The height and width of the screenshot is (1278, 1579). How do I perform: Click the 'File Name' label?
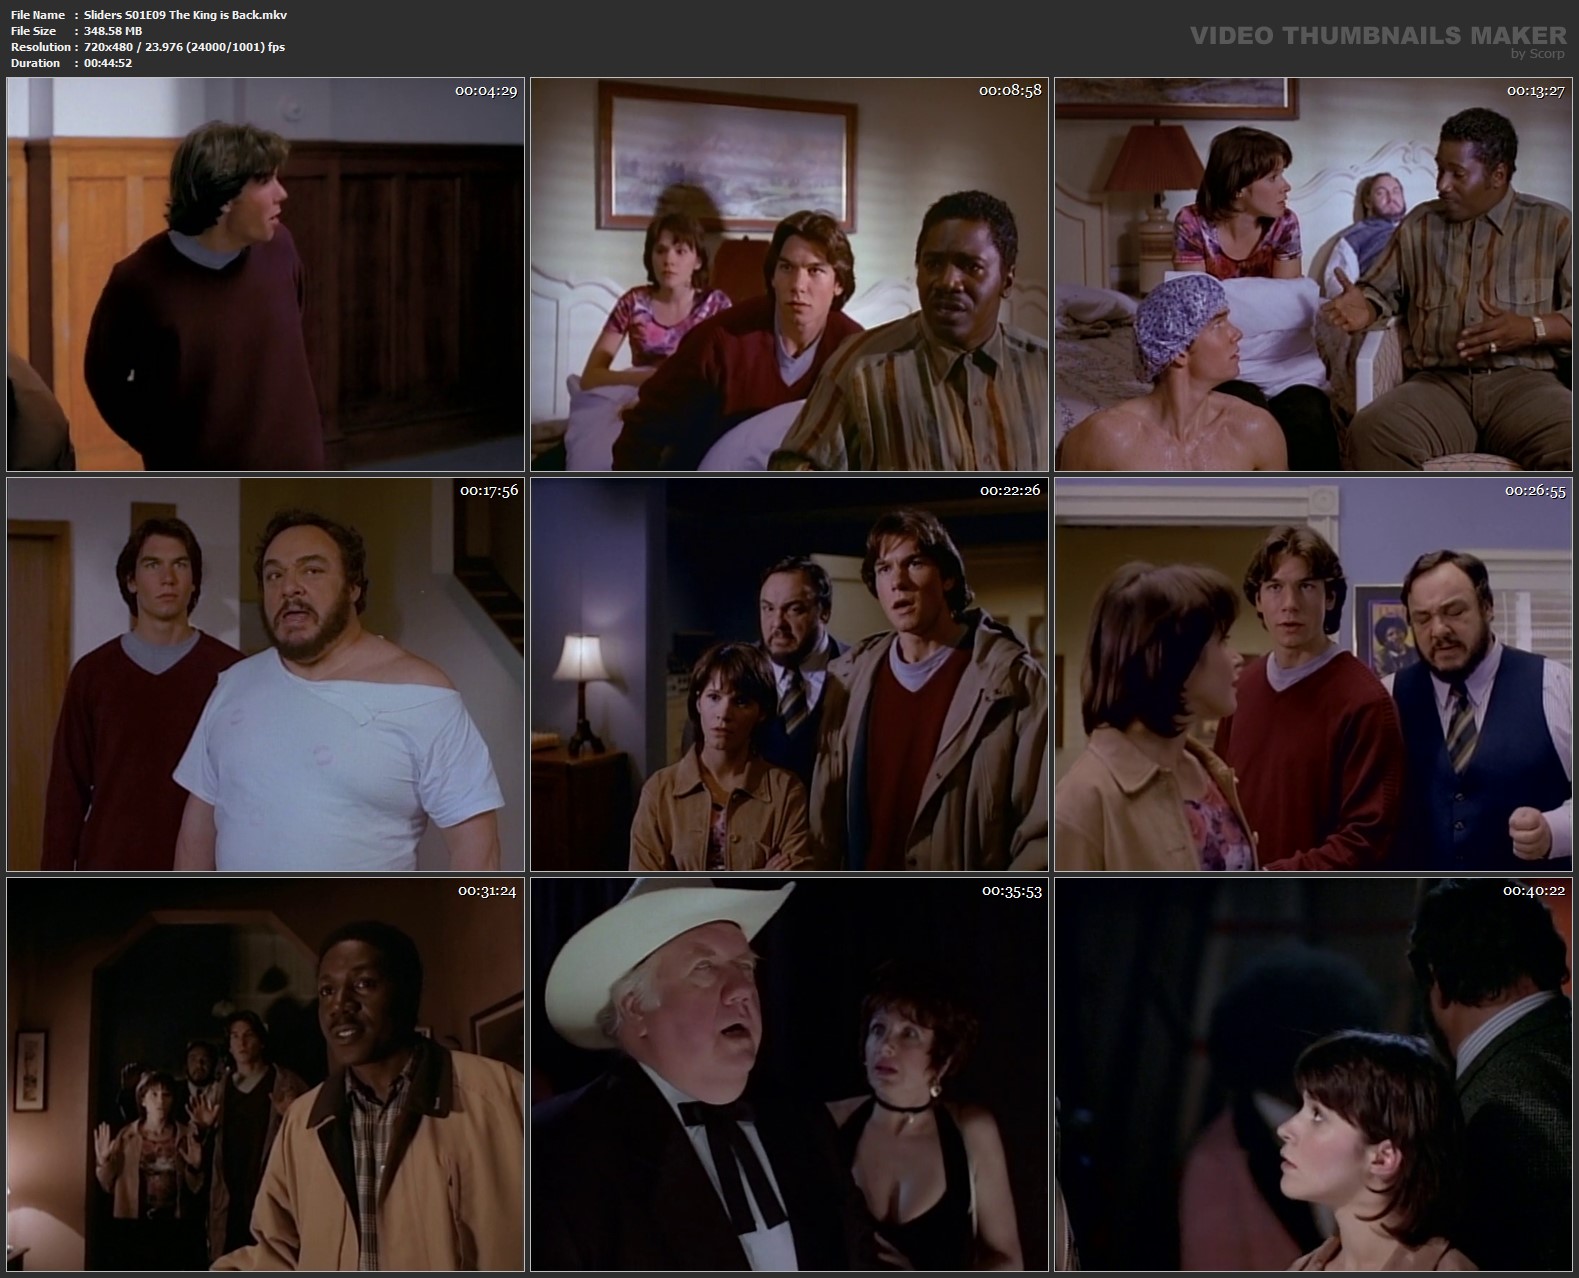[38, 15]
